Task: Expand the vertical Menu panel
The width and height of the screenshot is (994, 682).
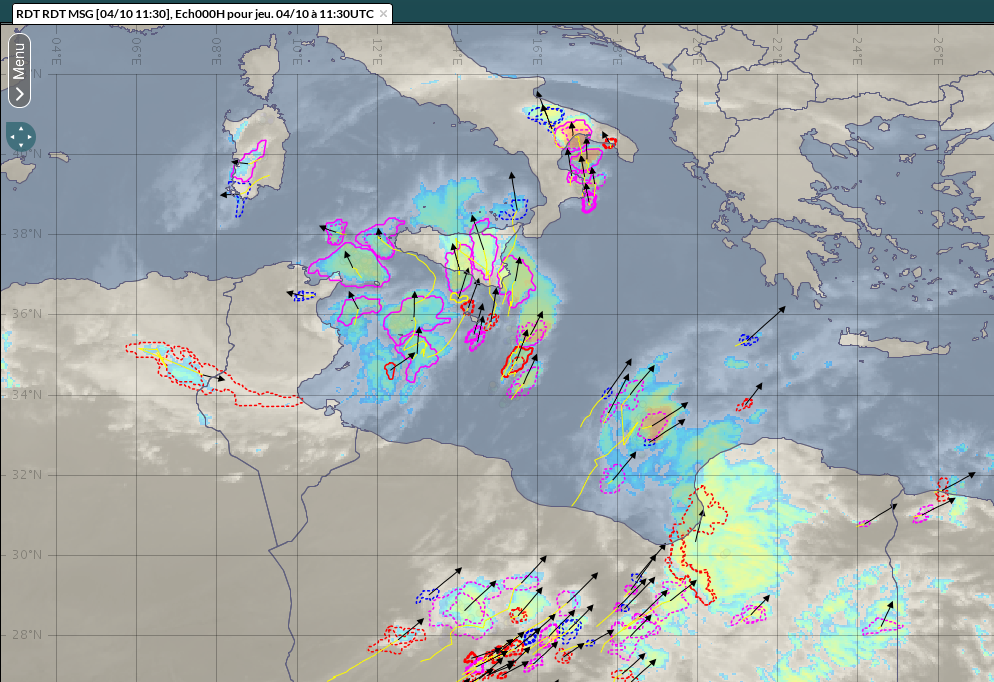Action: tap(19, 70)
